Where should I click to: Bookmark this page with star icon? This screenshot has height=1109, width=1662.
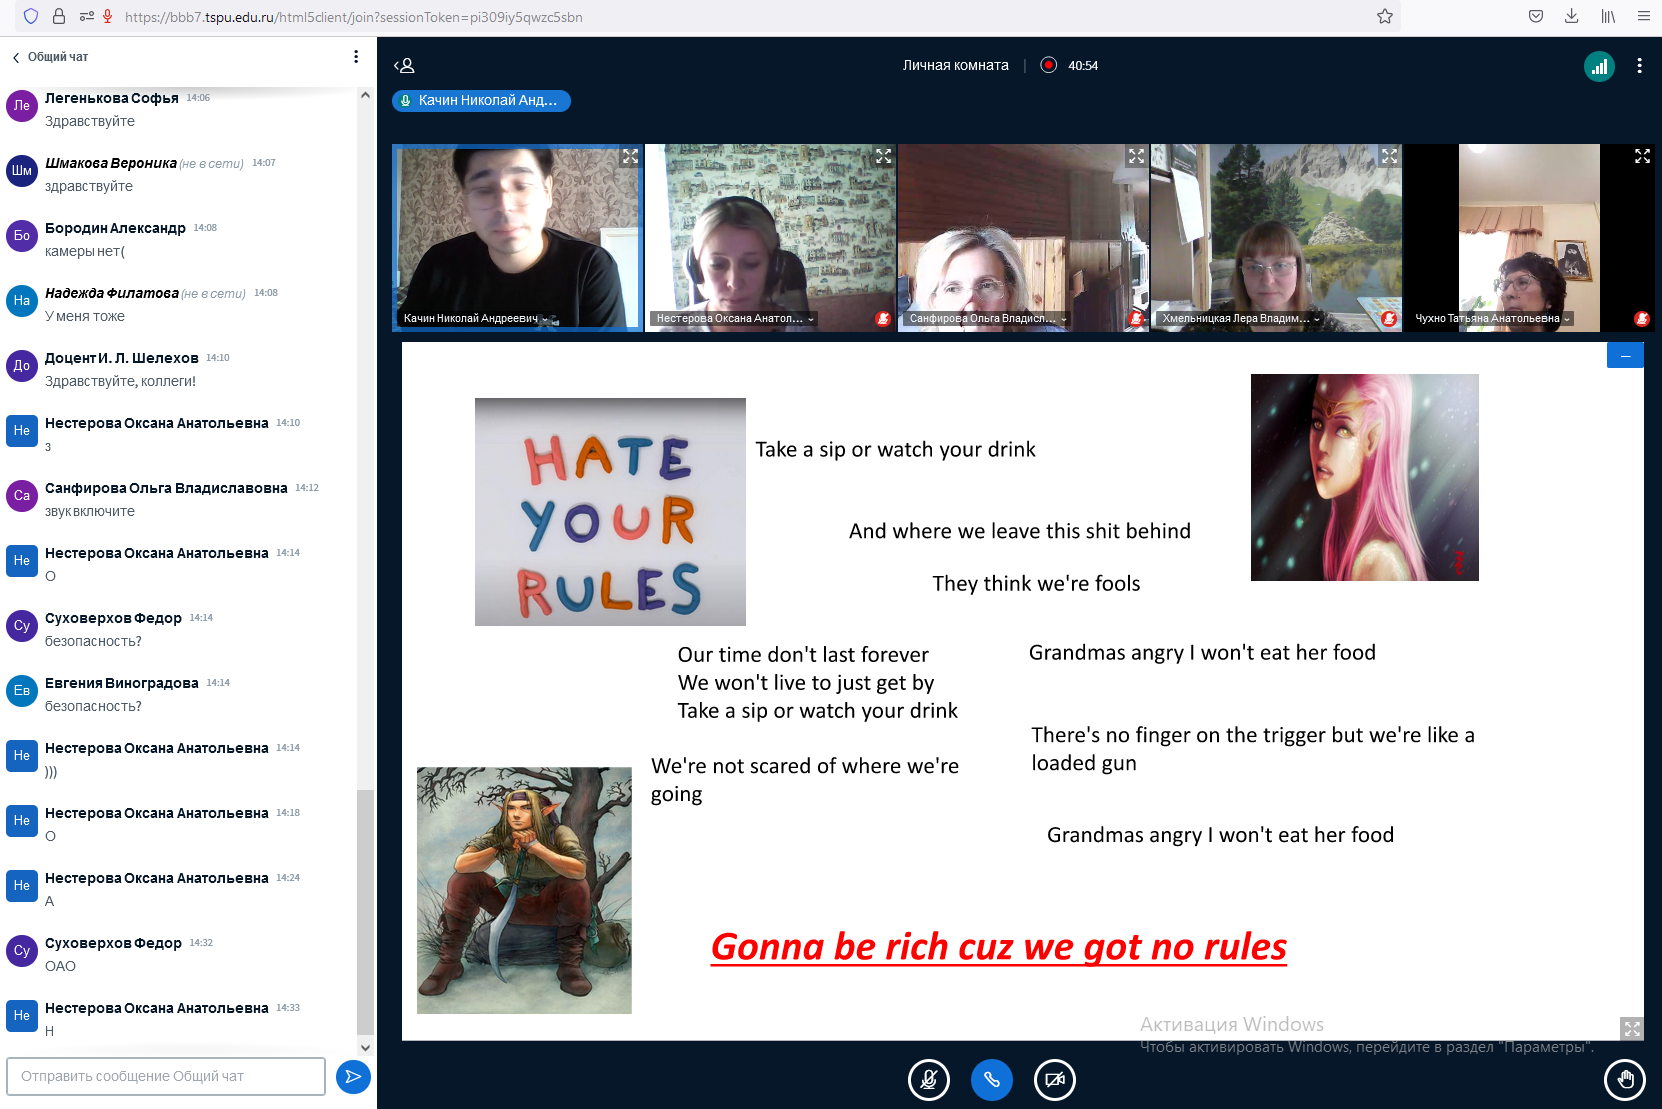(x=1385, y=16)
